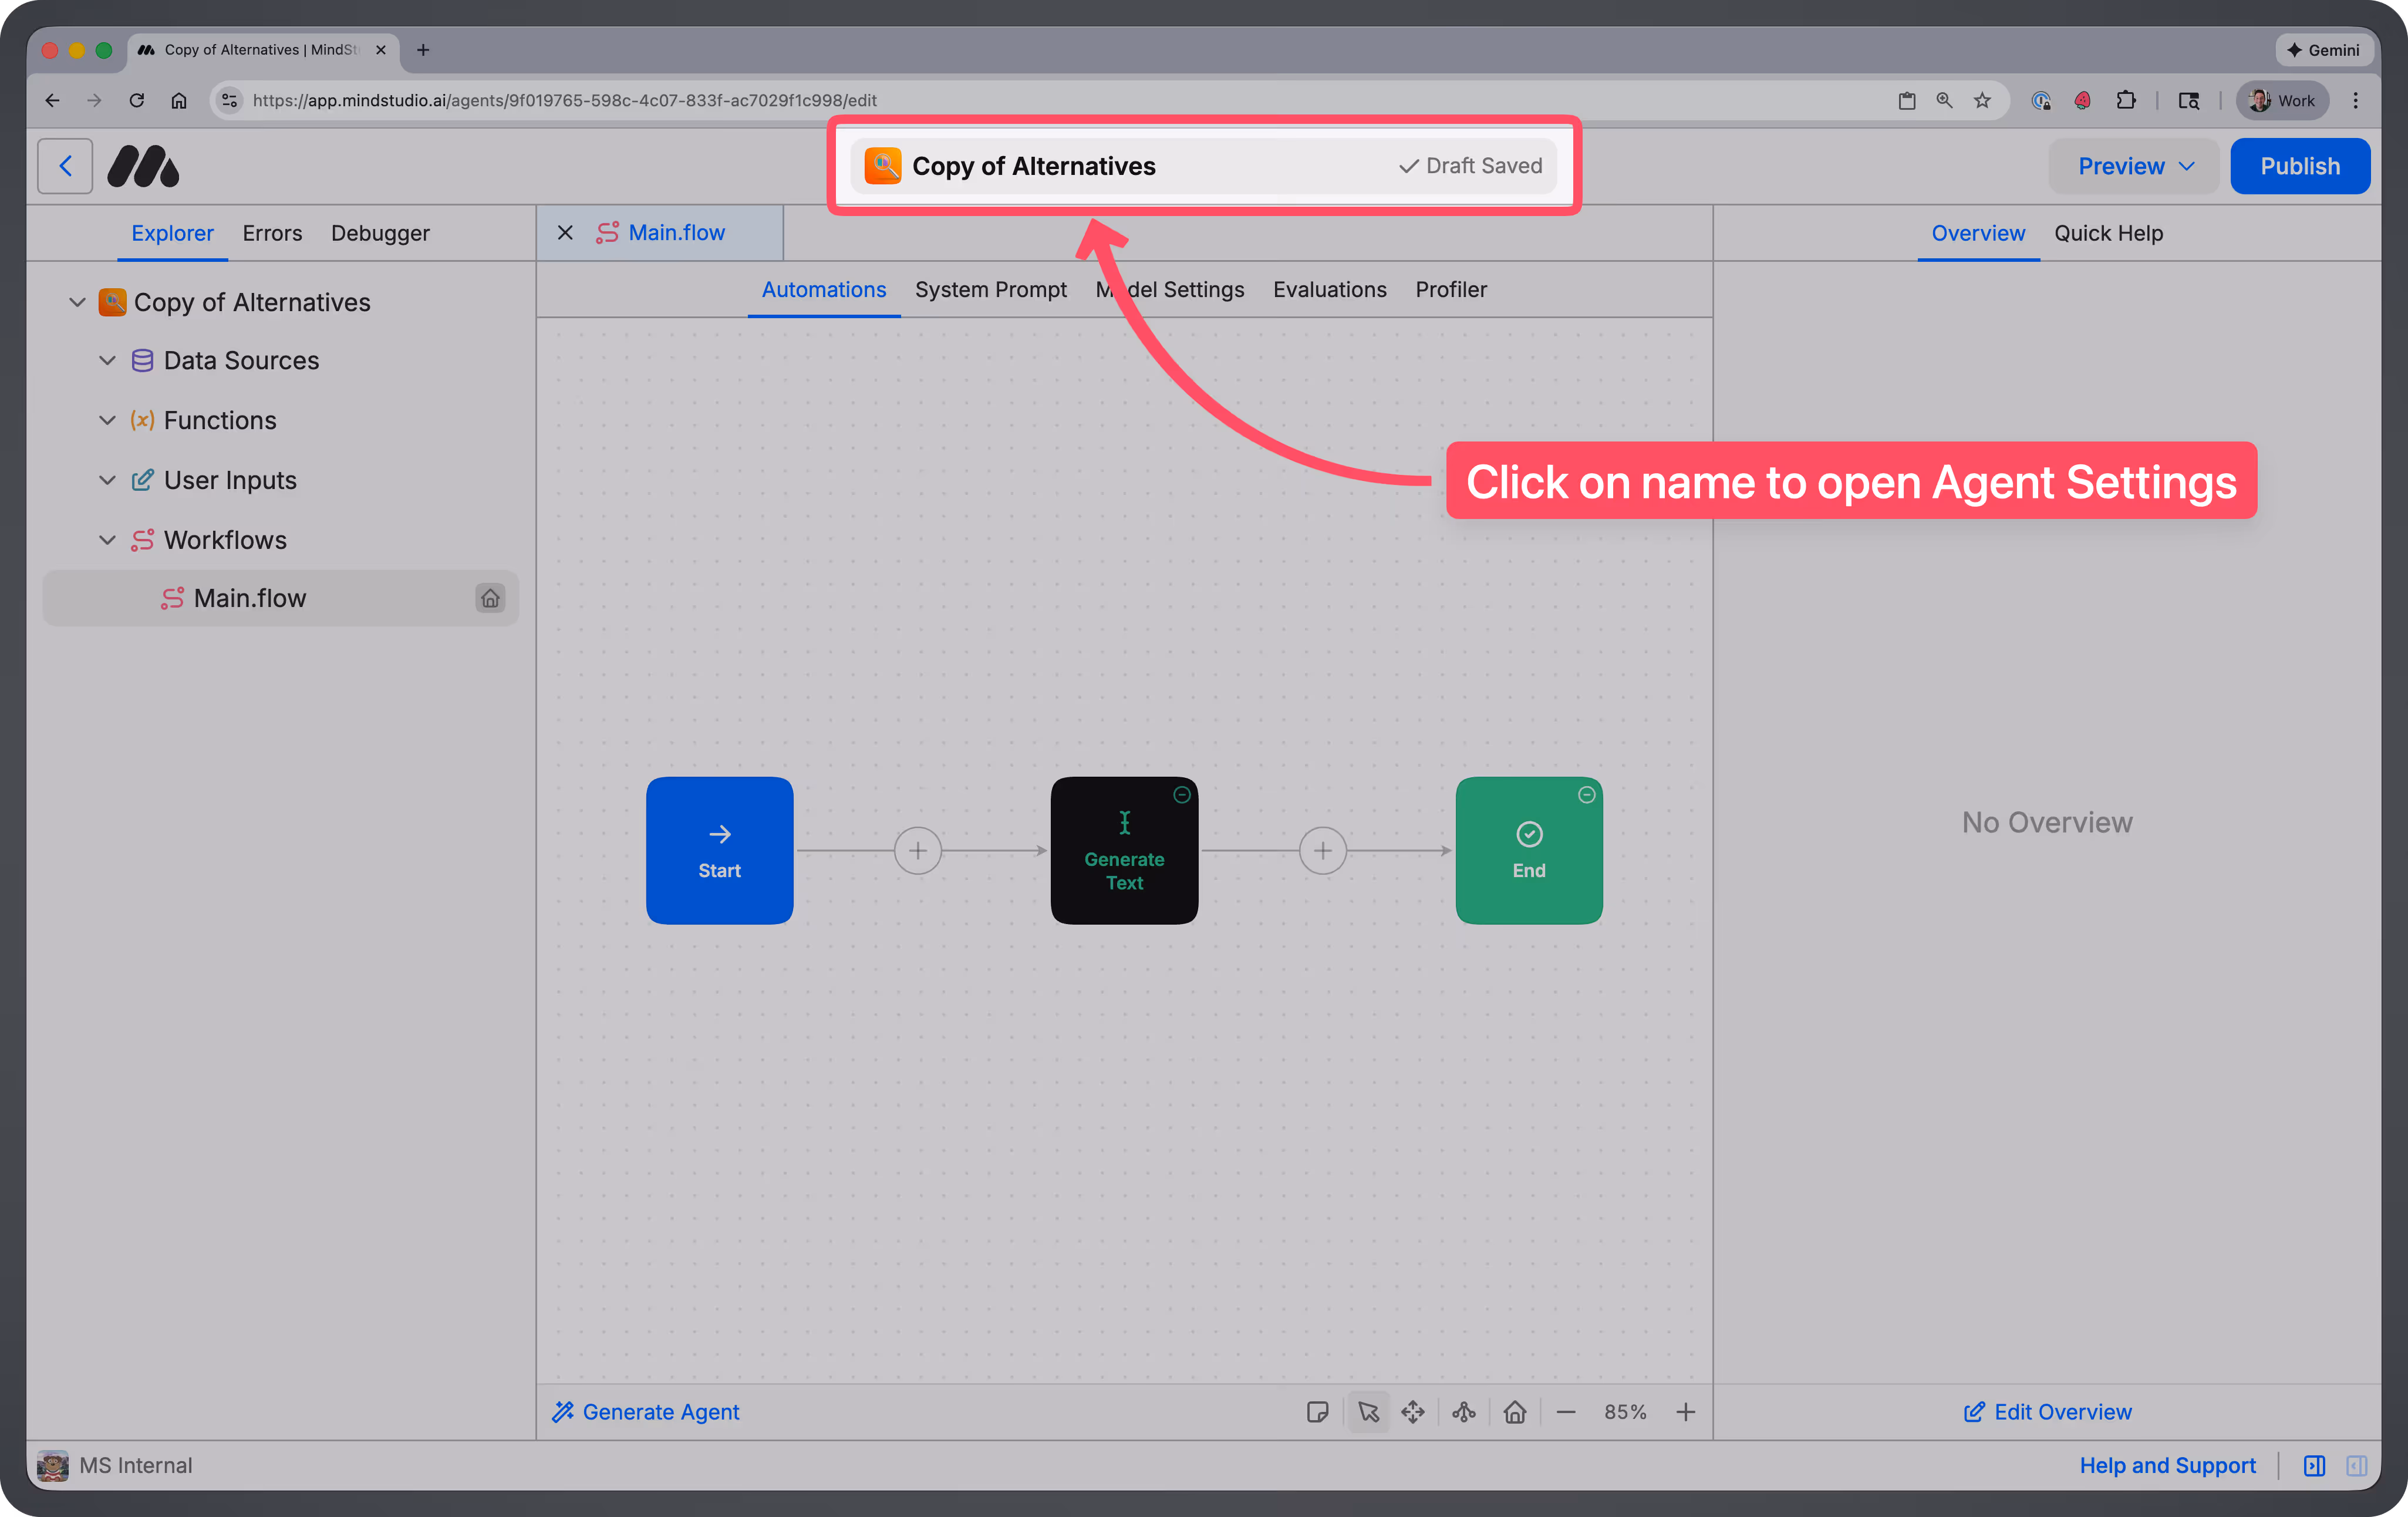Zoom in with the plus control

point(1686,1412)
